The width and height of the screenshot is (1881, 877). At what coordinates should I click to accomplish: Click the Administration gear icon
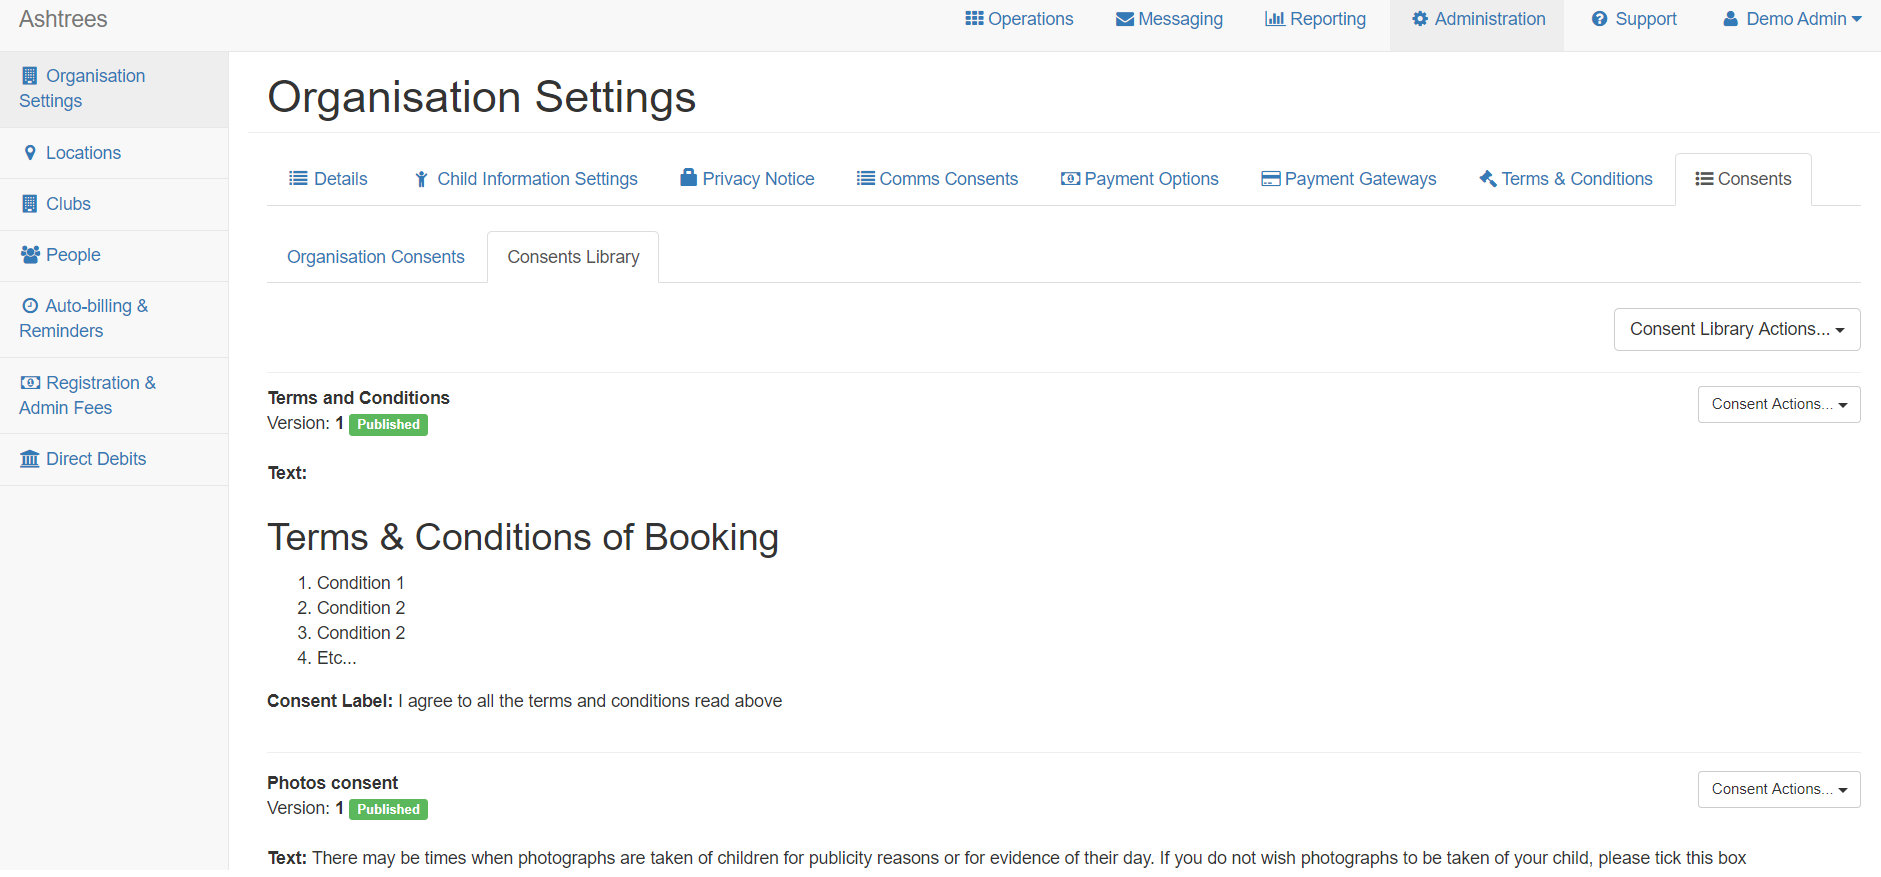pyautogui.click(x=1420, y=19)
